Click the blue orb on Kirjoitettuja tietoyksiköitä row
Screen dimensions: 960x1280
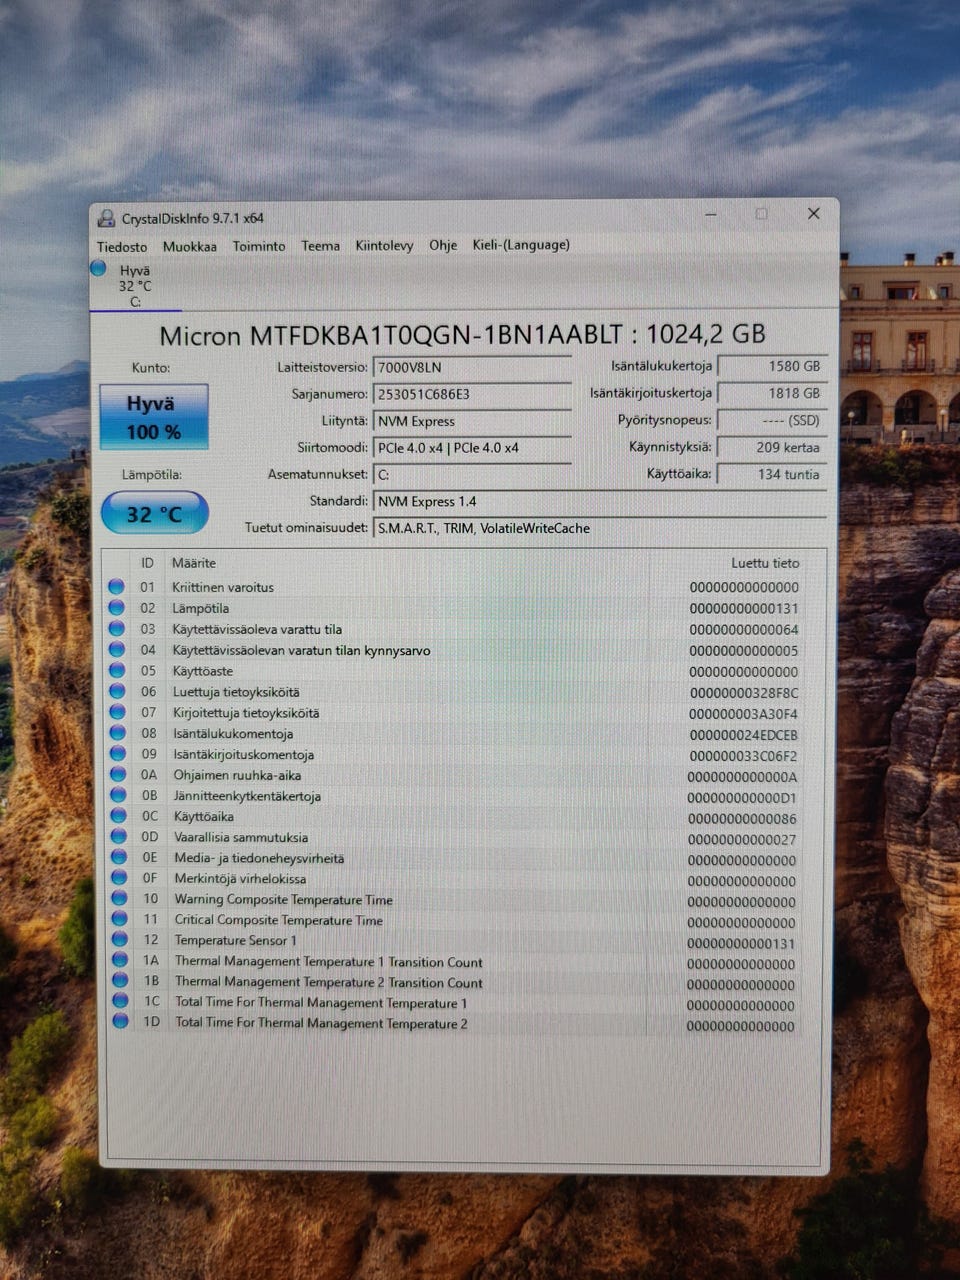118,713
